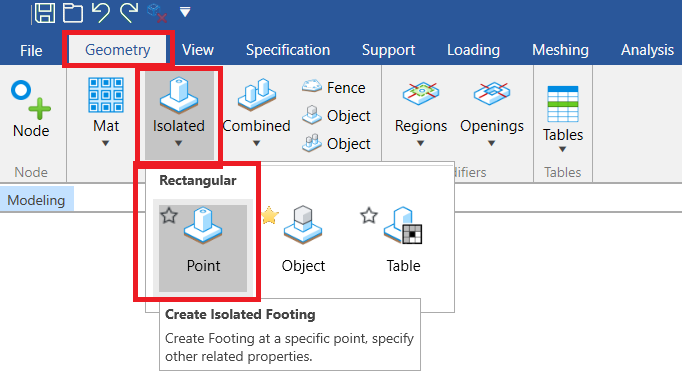This screenshot has width=682, height=375.
Task: Open the Loading ribbon tab
Action: click(473, 50)
